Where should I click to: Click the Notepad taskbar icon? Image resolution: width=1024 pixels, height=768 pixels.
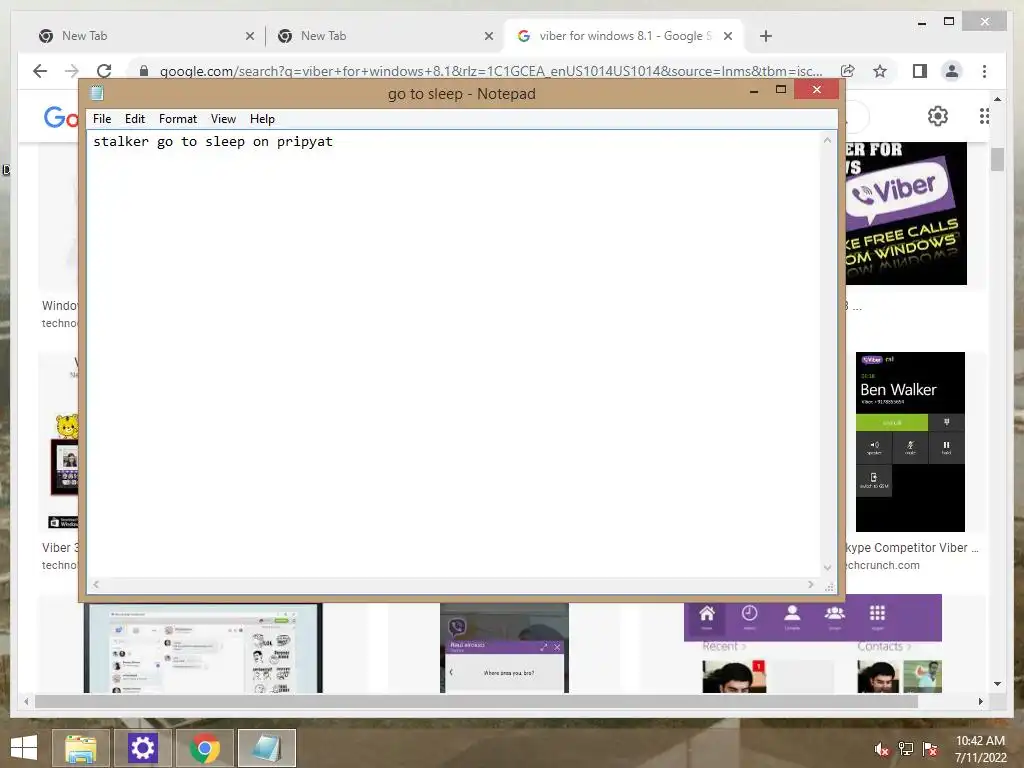click(x=266, y=748)
